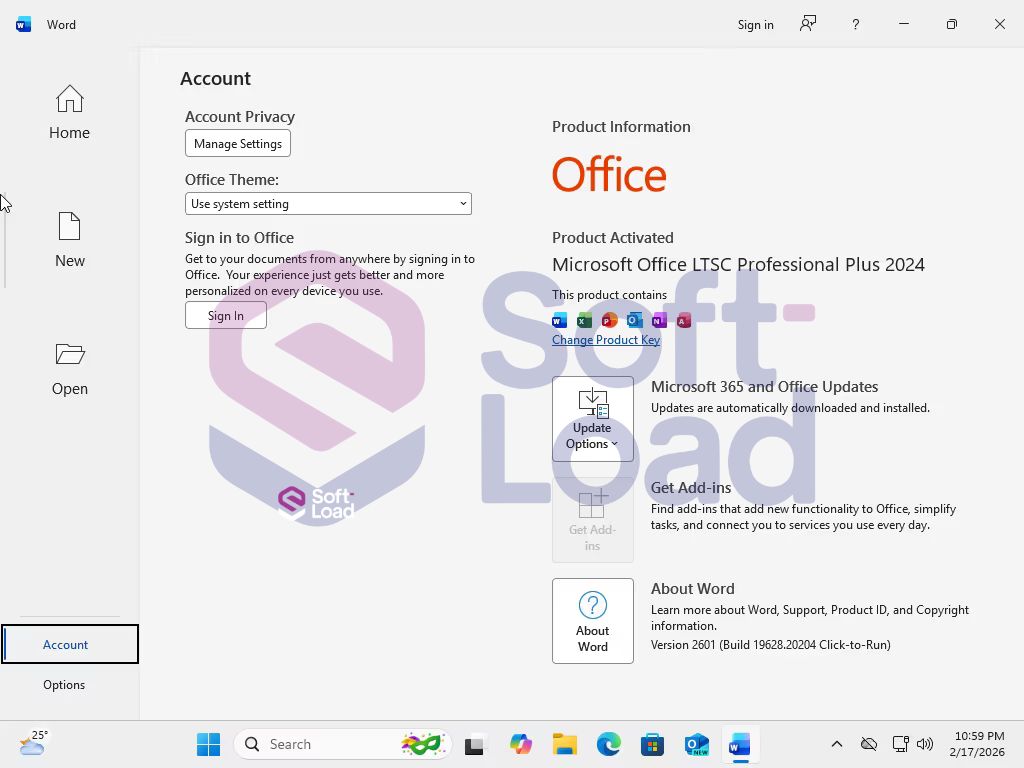Open the Update Options dropdown button
Viewport: 1024px width, 768px height.
pos(593,419)
